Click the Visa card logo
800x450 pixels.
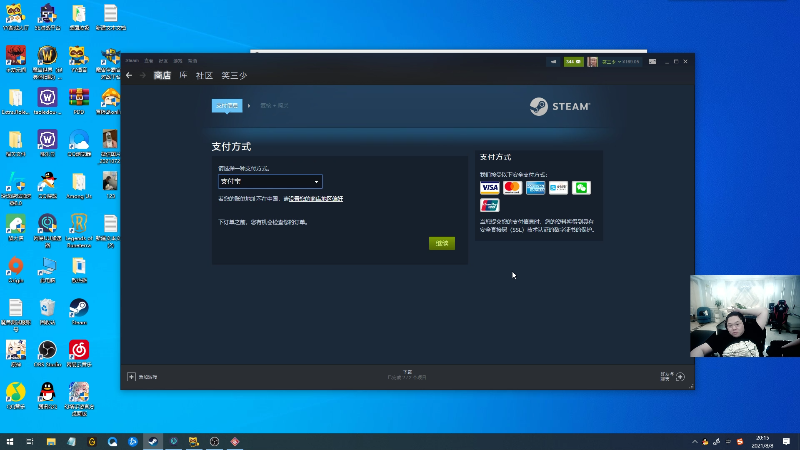coord(489,188)
